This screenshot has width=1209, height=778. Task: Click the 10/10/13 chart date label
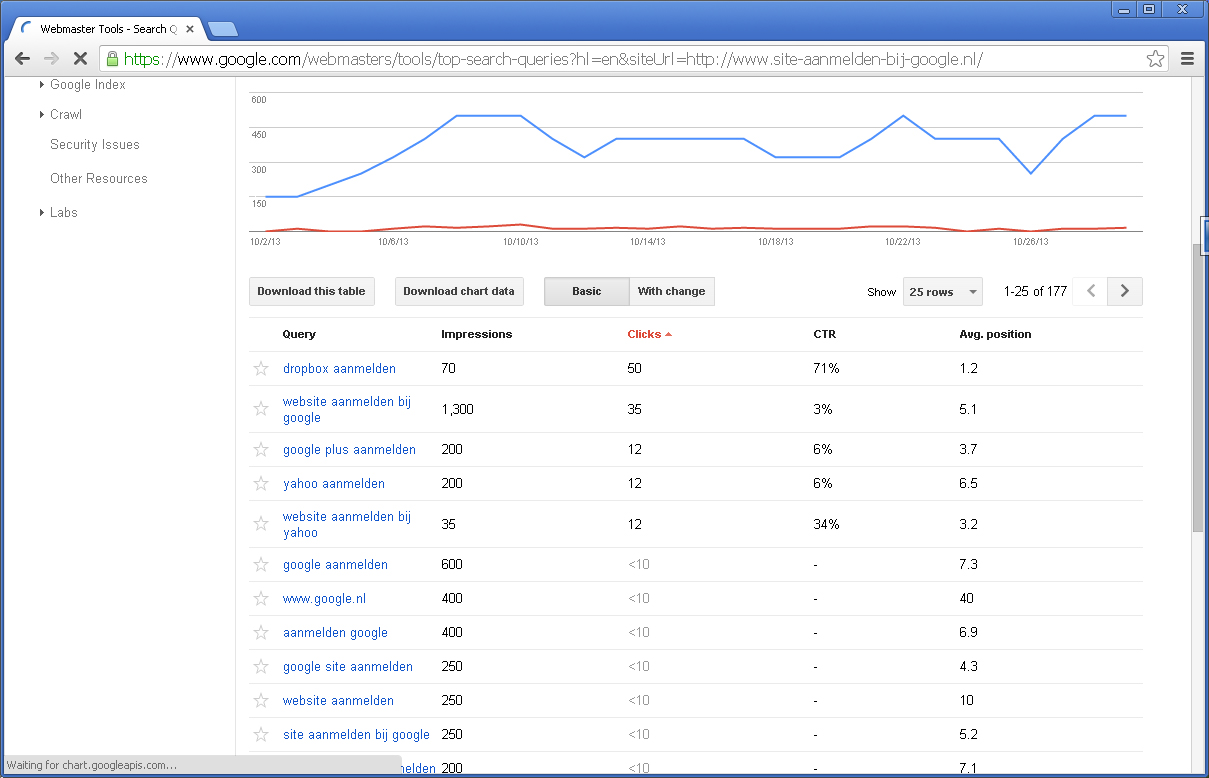(x=520, y=241)
